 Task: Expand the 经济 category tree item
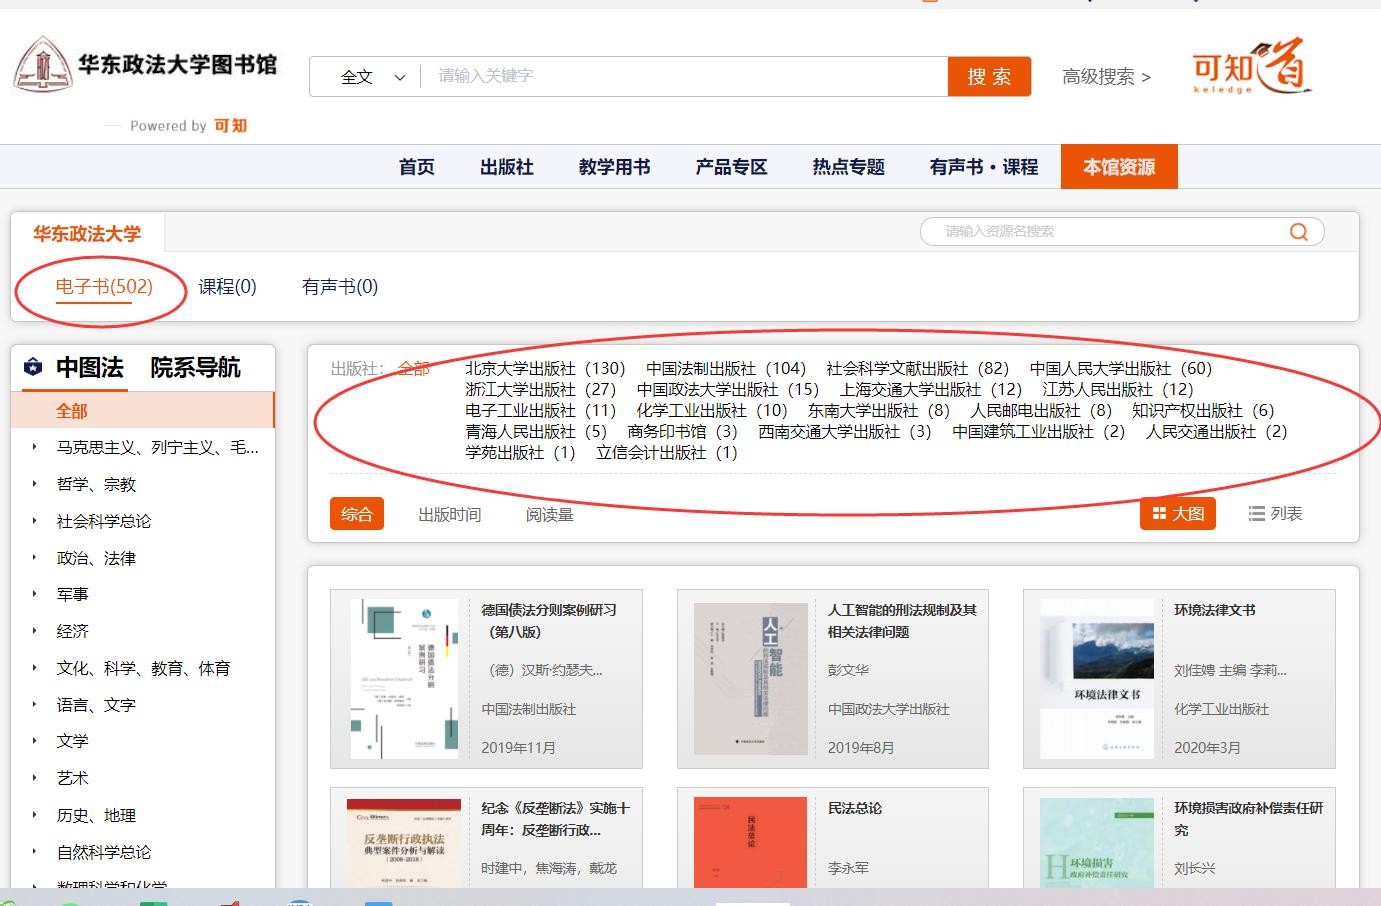pos(34,631)
